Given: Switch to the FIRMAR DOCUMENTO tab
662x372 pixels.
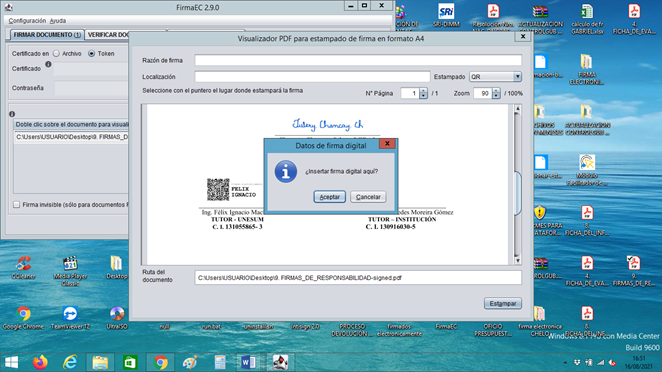Looking at the screenshot, I should click(47, 35).
